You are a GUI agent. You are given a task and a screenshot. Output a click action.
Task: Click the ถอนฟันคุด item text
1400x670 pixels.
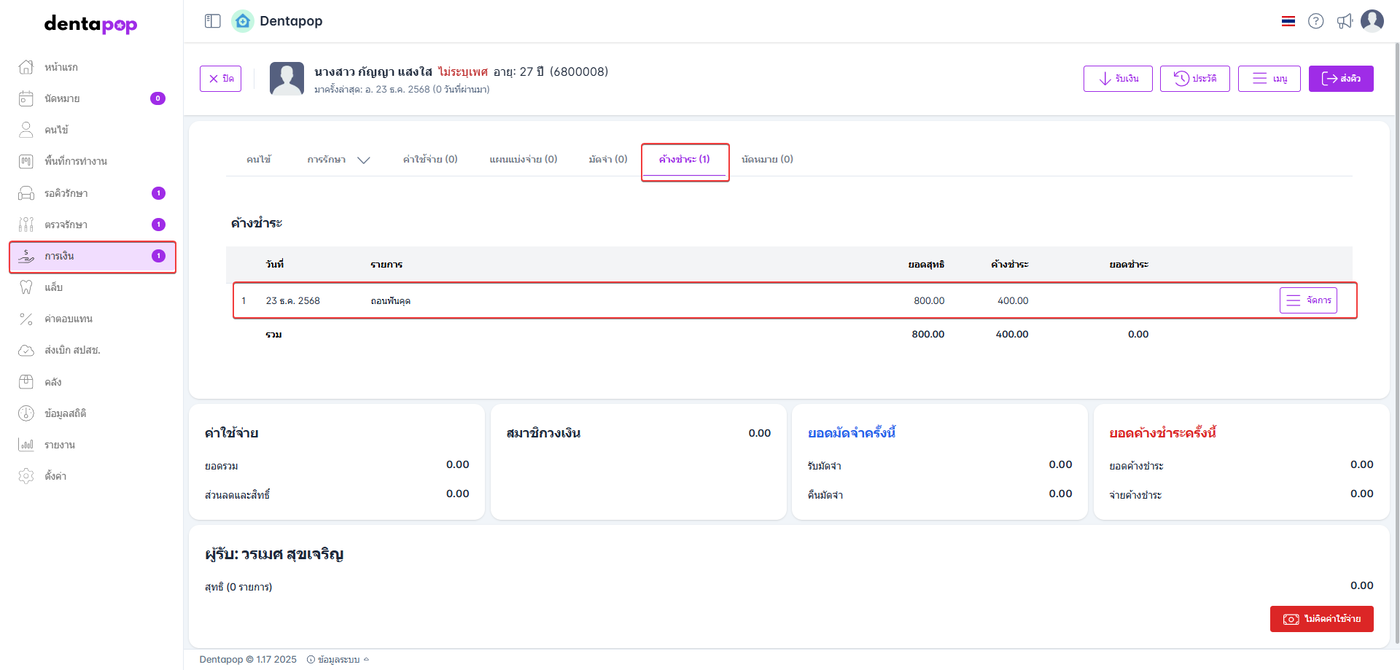click(x=391, y=301)
